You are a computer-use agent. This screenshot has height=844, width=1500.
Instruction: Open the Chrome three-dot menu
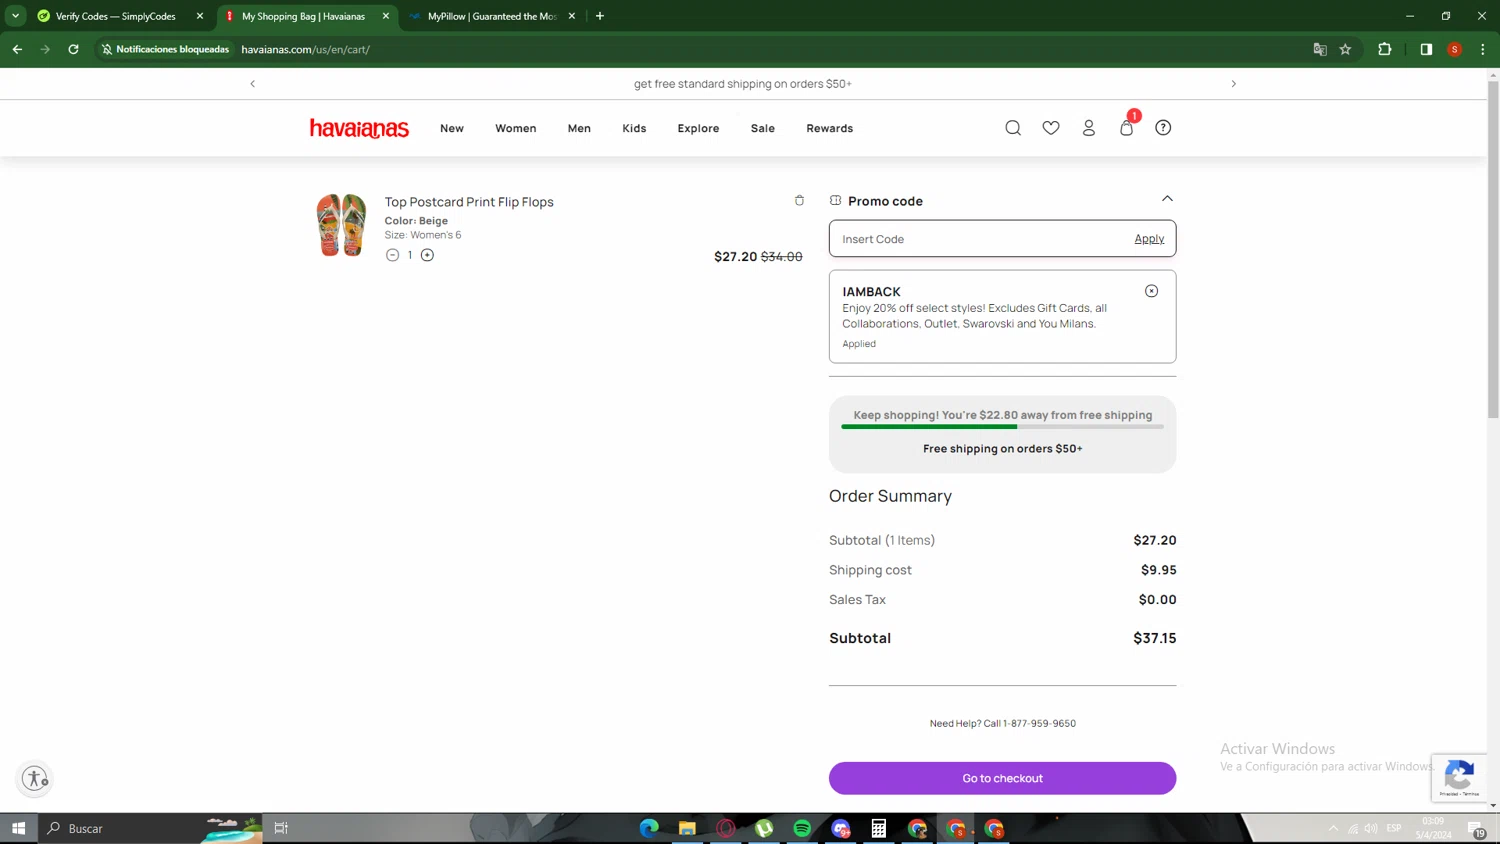(1483, 49)
